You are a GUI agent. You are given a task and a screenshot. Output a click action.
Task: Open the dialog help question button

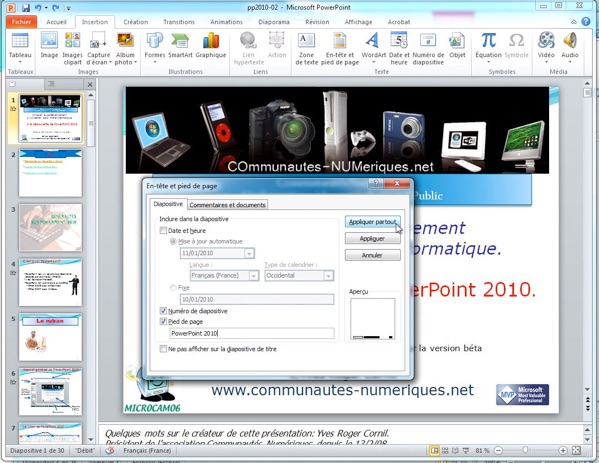coord(376,183)
